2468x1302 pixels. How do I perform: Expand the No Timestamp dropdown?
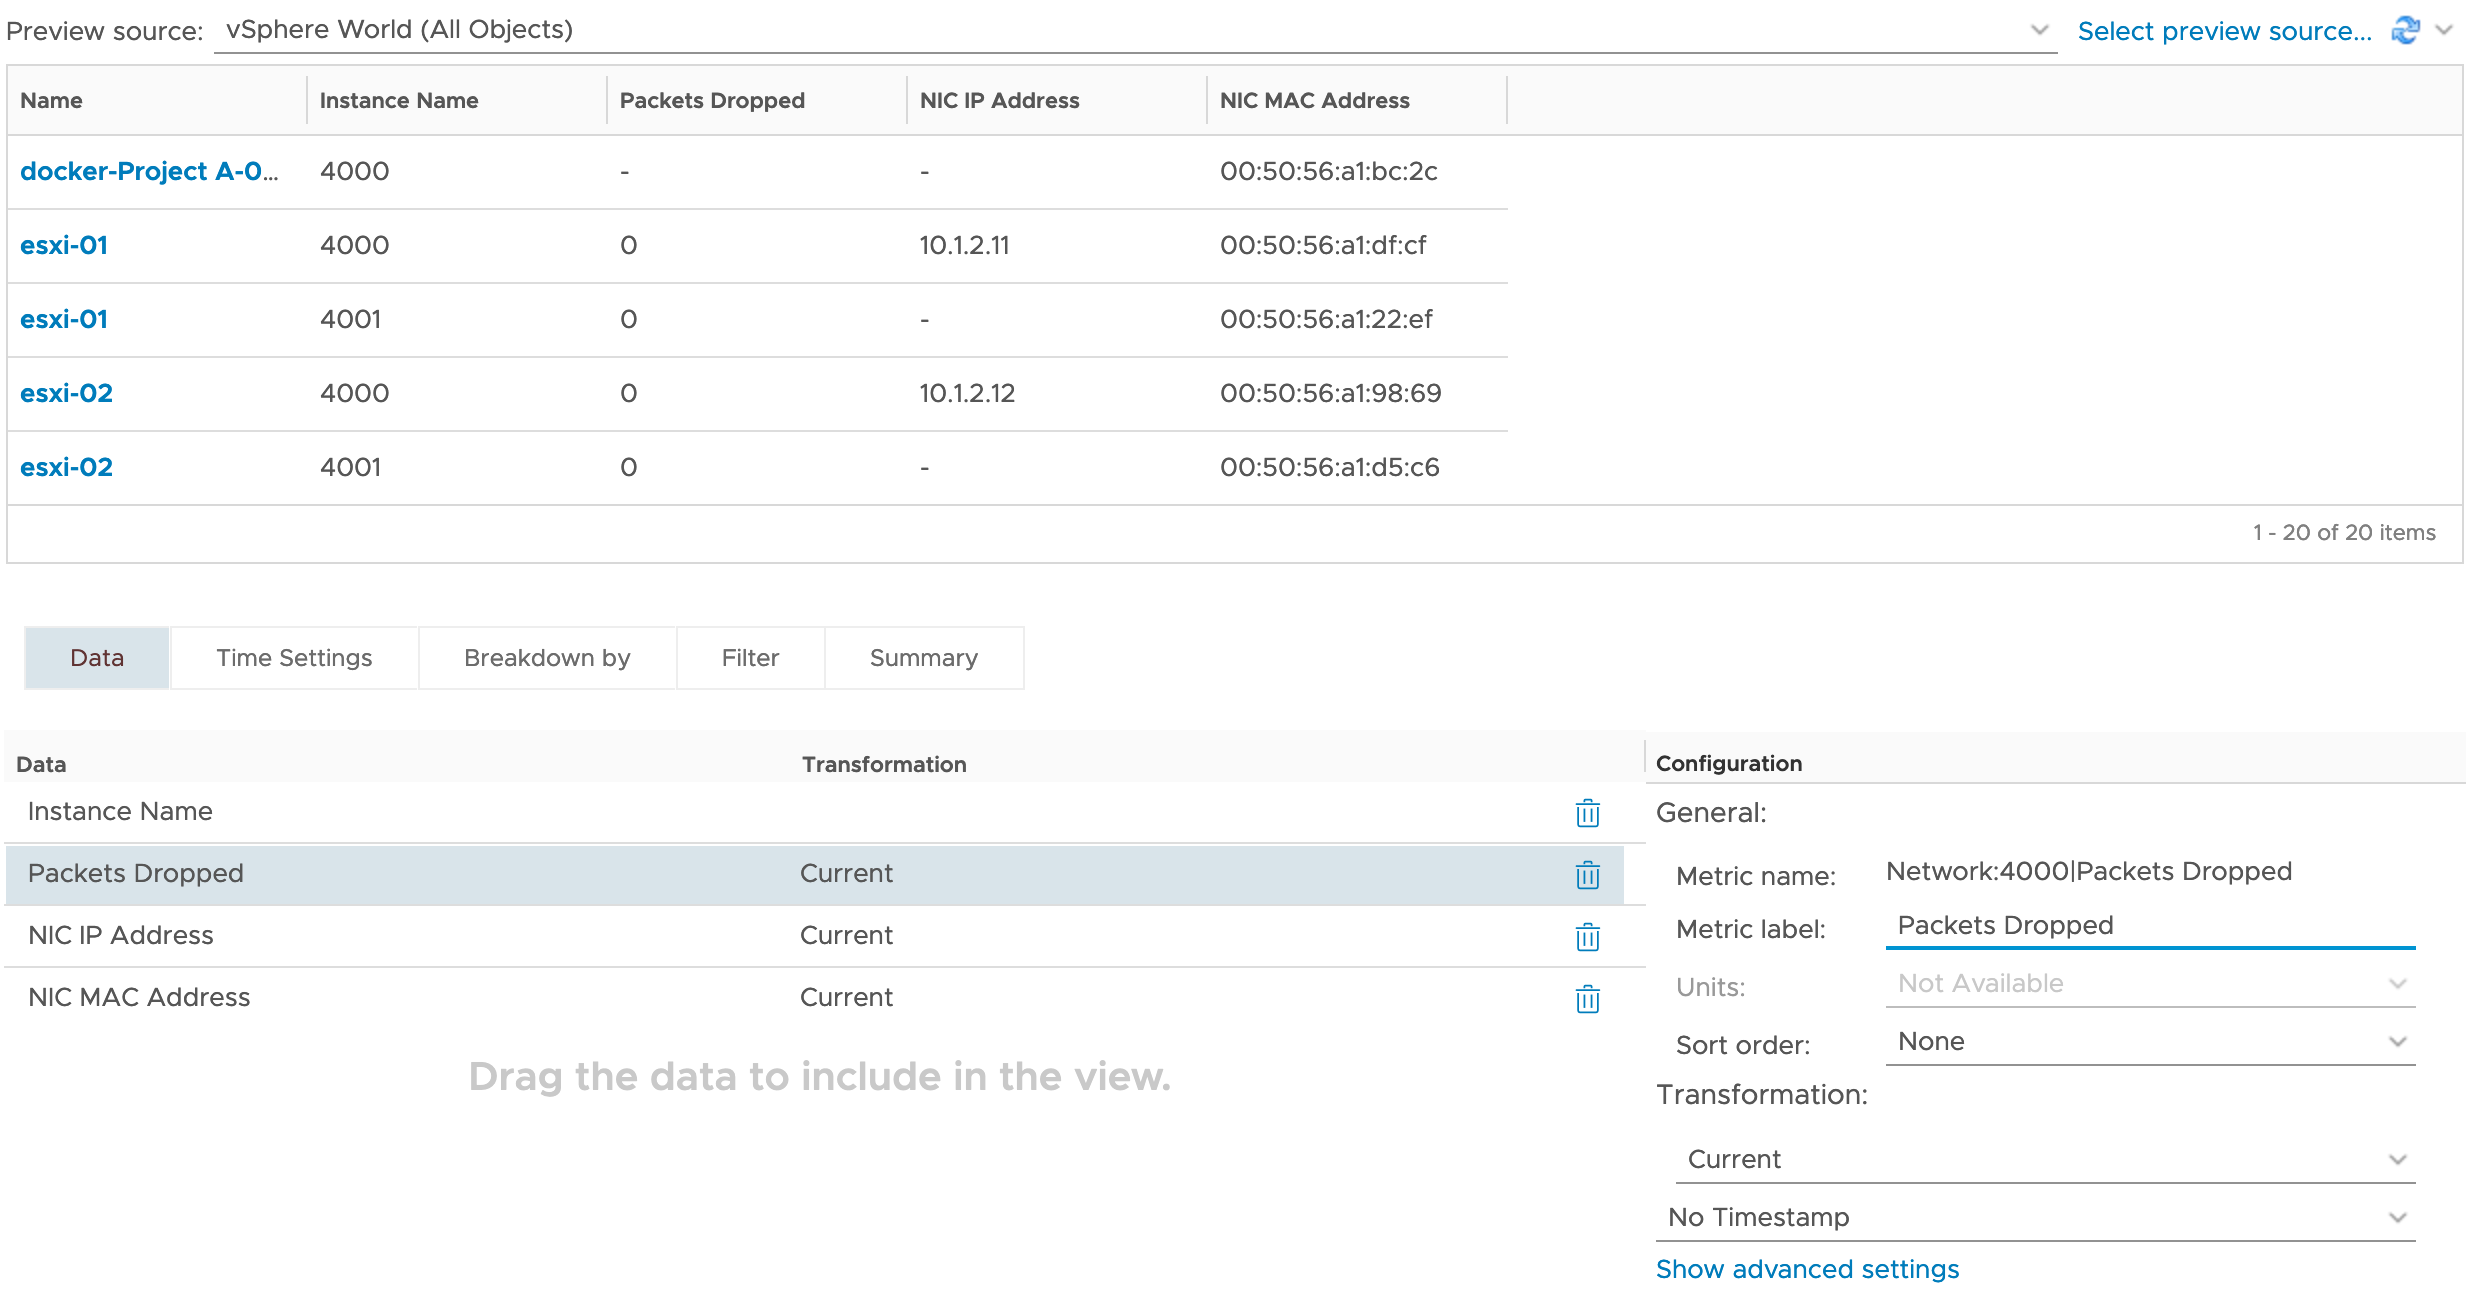[2035, 1218]
